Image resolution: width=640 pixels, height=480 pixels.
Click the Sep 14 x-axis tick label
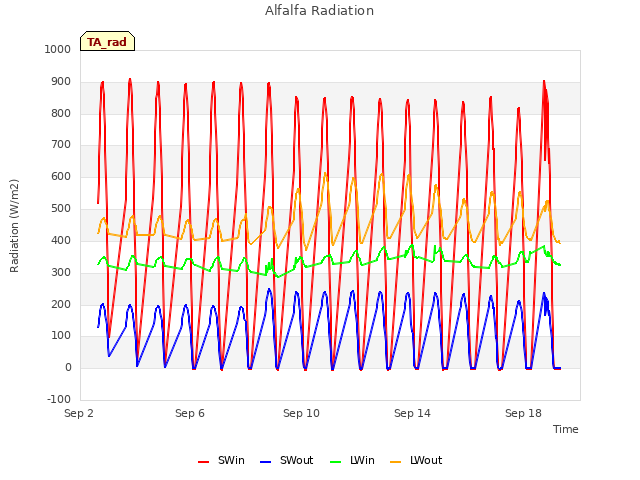click(x=412, y=413)
